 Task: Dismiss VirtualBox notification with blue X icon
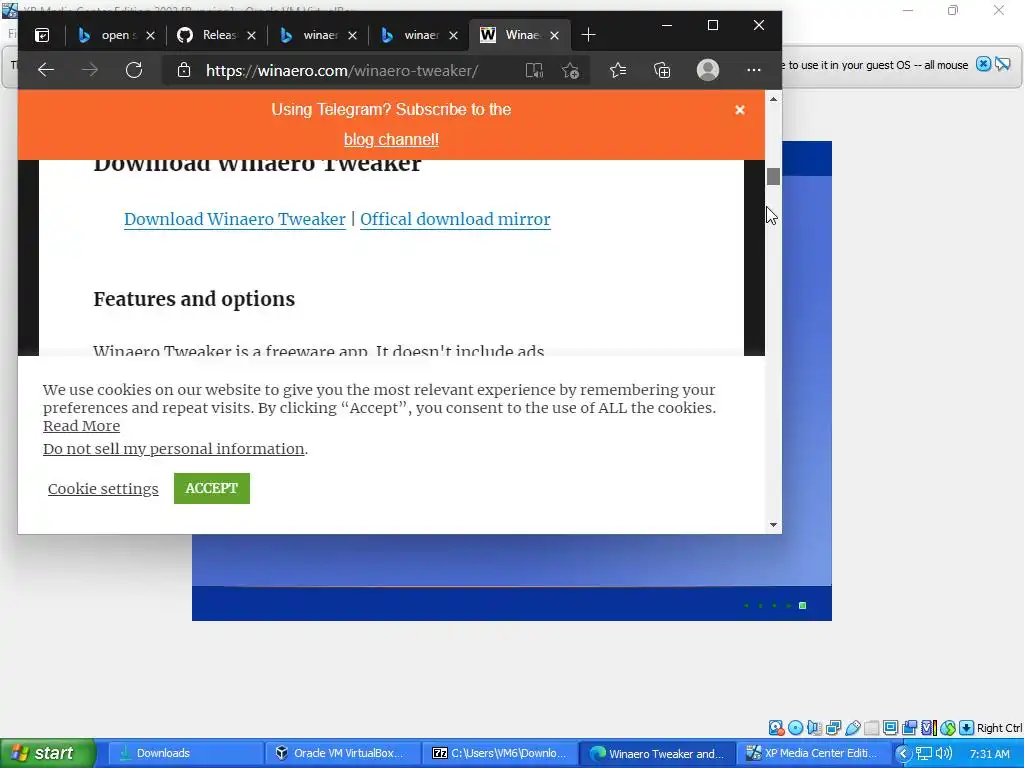[x=983, y=64]
